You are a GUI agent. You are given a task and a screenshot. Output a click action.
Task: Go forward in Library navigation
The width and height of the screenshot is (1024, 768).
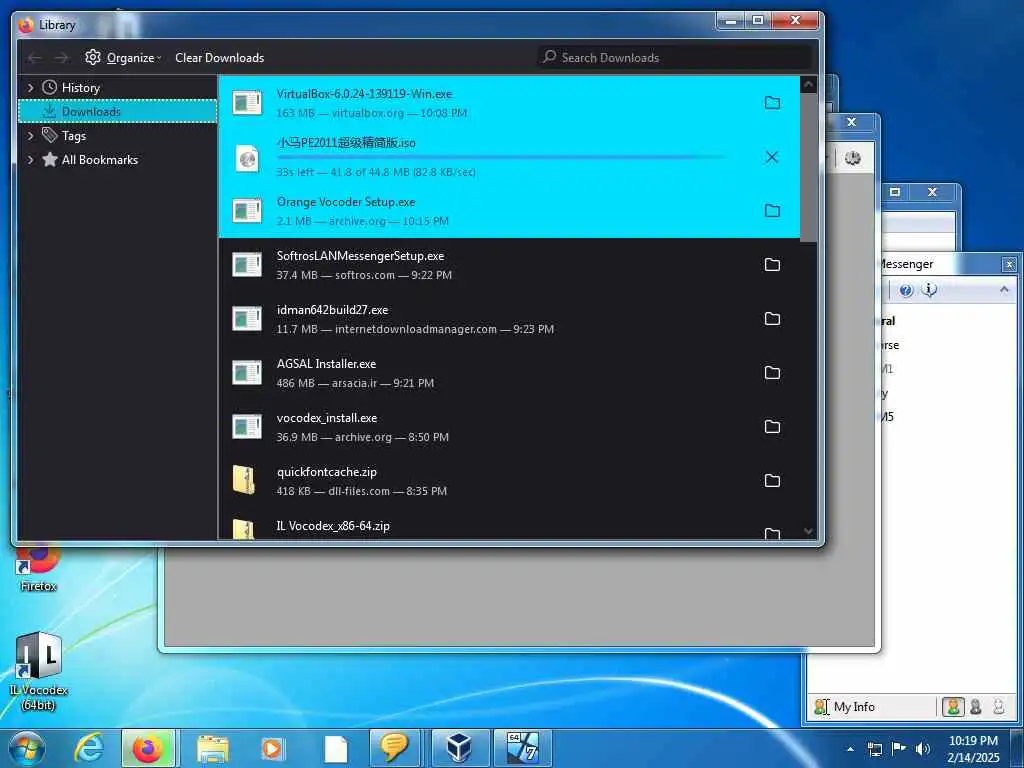[61, 58]
